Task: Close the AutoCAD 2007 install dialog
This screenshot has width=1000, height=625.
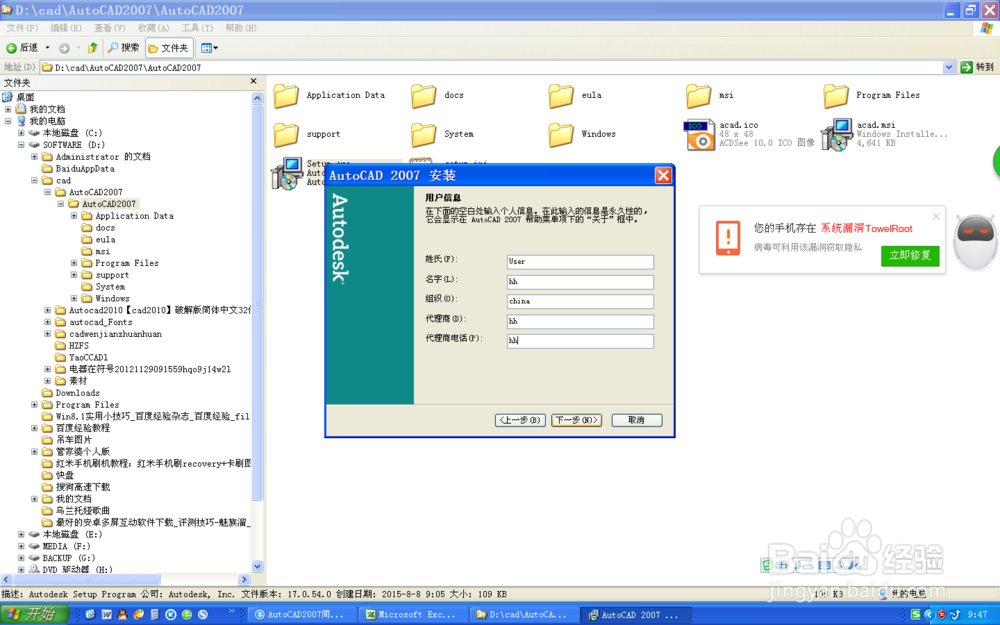Action: (663, 175)
